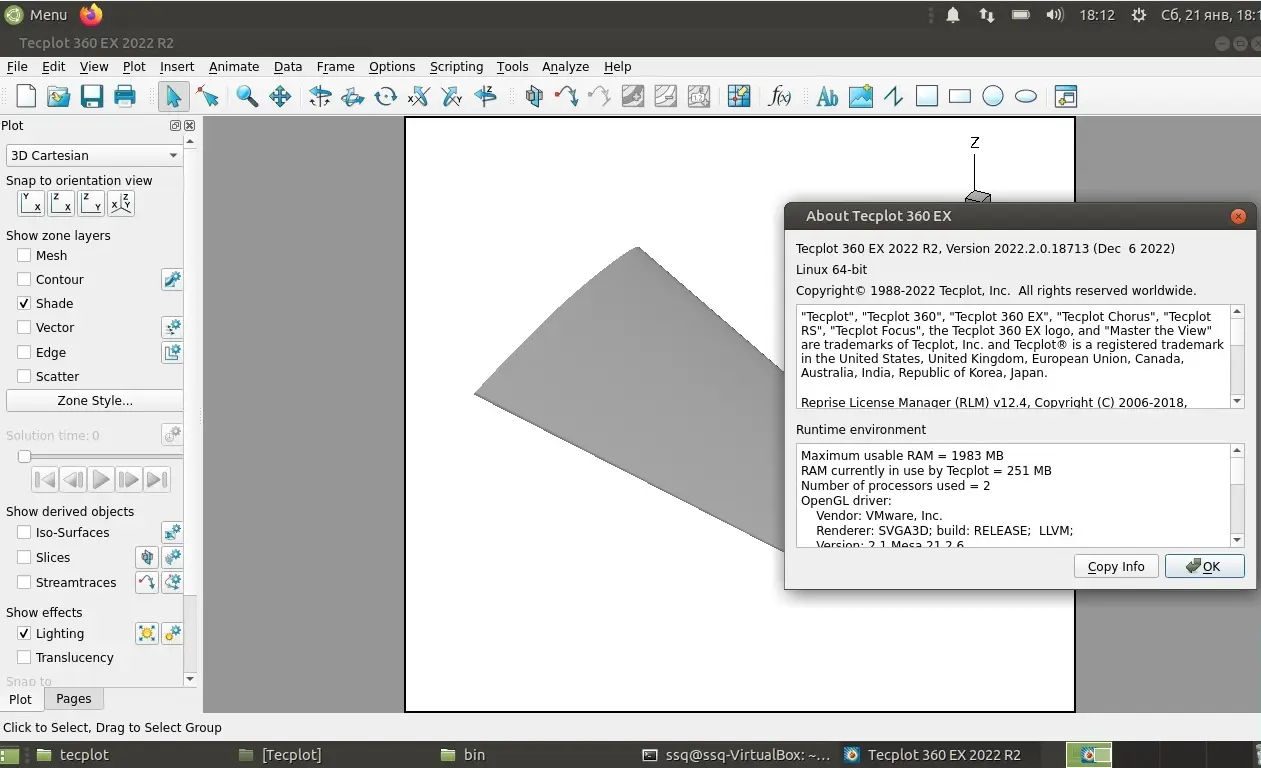Image resolution: width=1261 pixels, height=768 pixels.
Task: Choose the Rollerball rotate tool
Action: click(x=353, y=97)
